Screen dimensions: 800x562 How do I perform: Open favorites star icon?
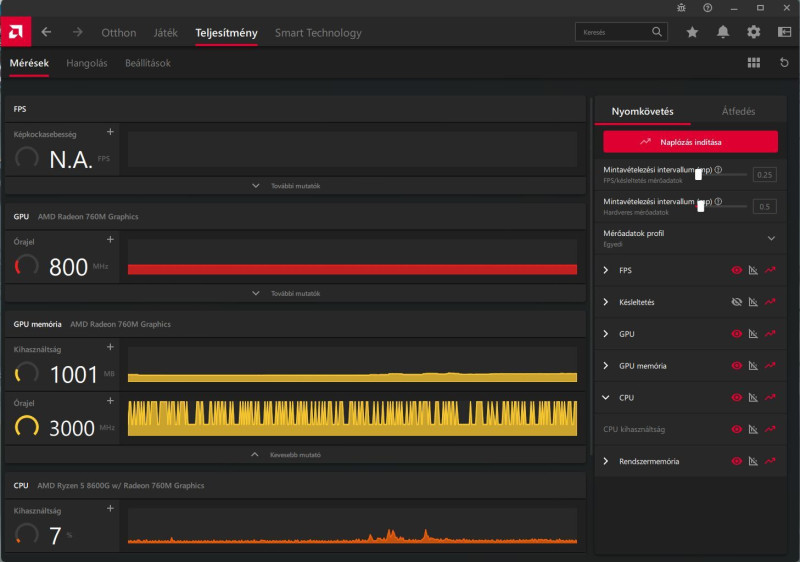tap(692, 32)
